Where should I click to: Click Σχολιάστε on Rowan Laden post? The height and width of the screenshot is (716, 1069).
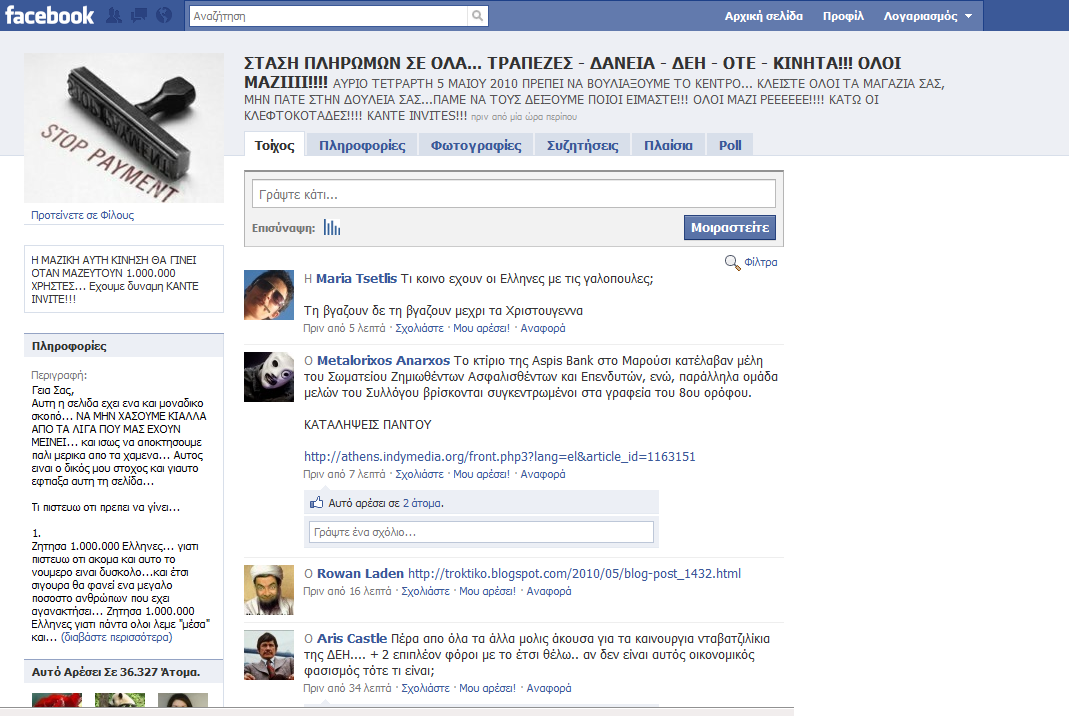[425, 592]
